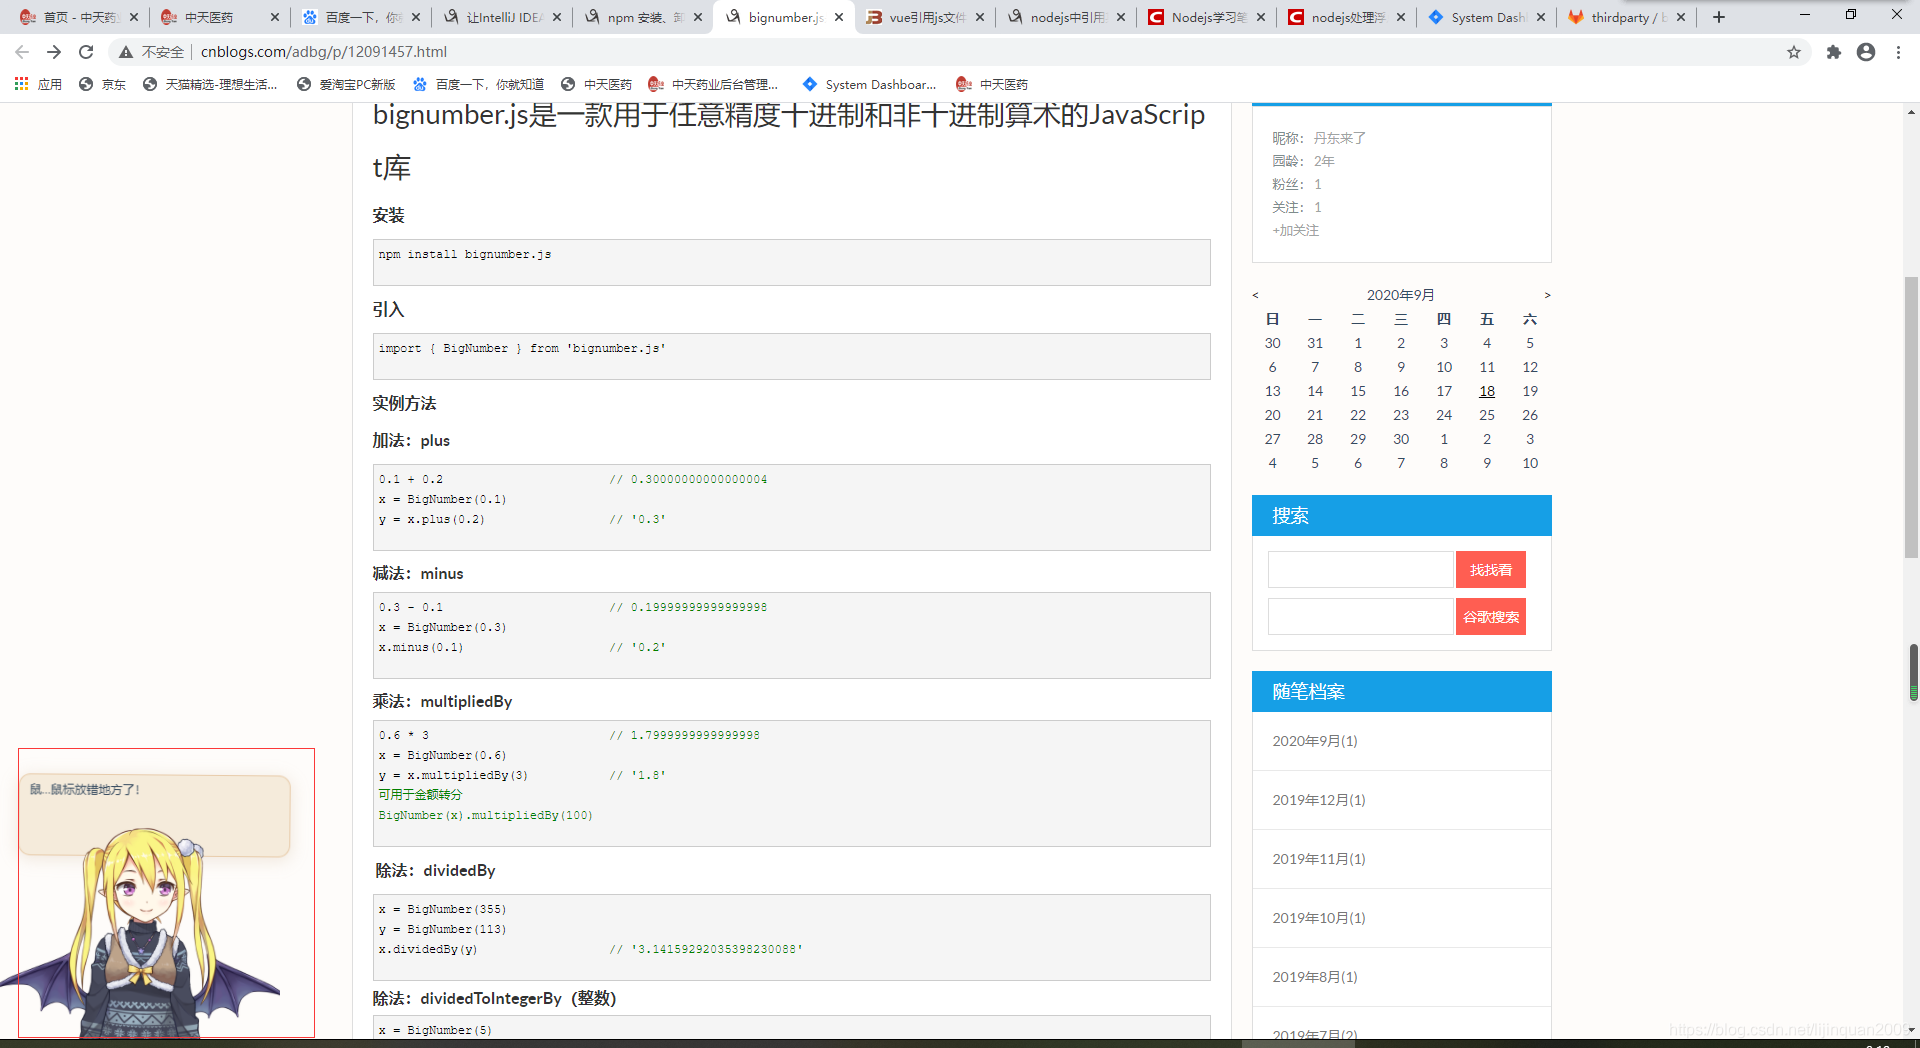Screen dimensions: 1920x1048
Task: Open the 应用 apps shortcut in bookmarks bar
Action: point(38,84)
